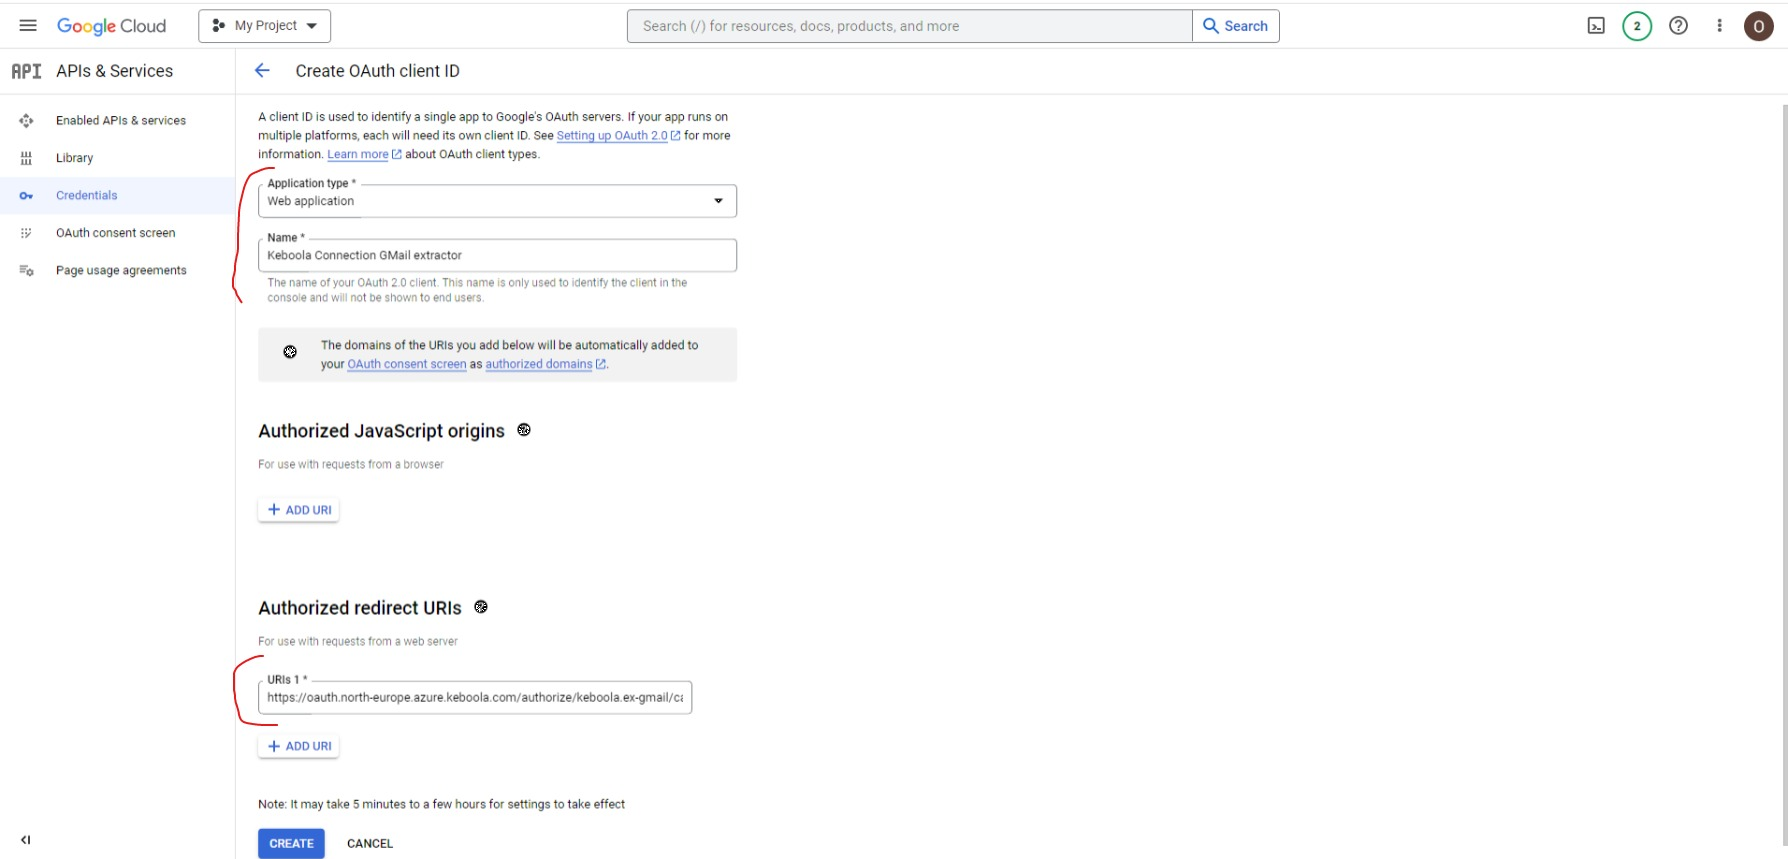Open the hamburger navigation menu

(28, 26)
